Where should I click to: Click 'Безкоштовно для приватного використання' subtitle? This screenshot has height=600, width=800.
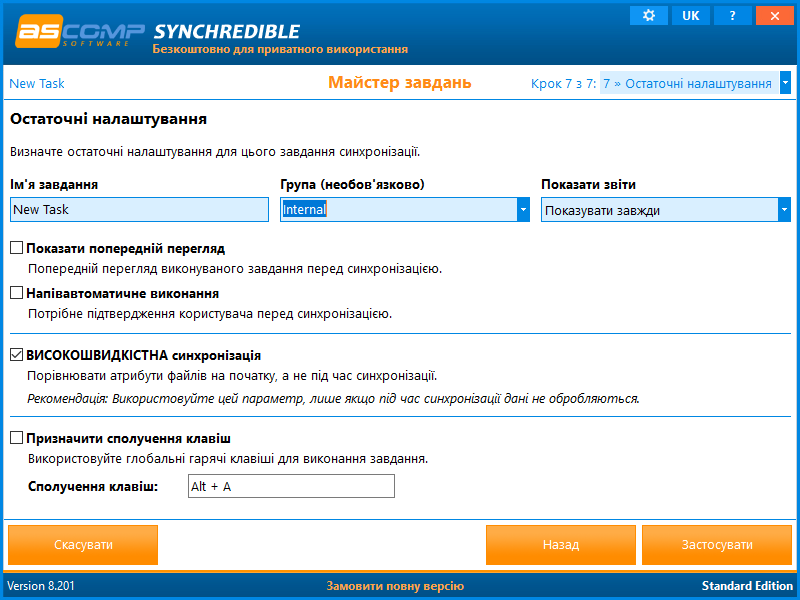(x=280, y=49)
